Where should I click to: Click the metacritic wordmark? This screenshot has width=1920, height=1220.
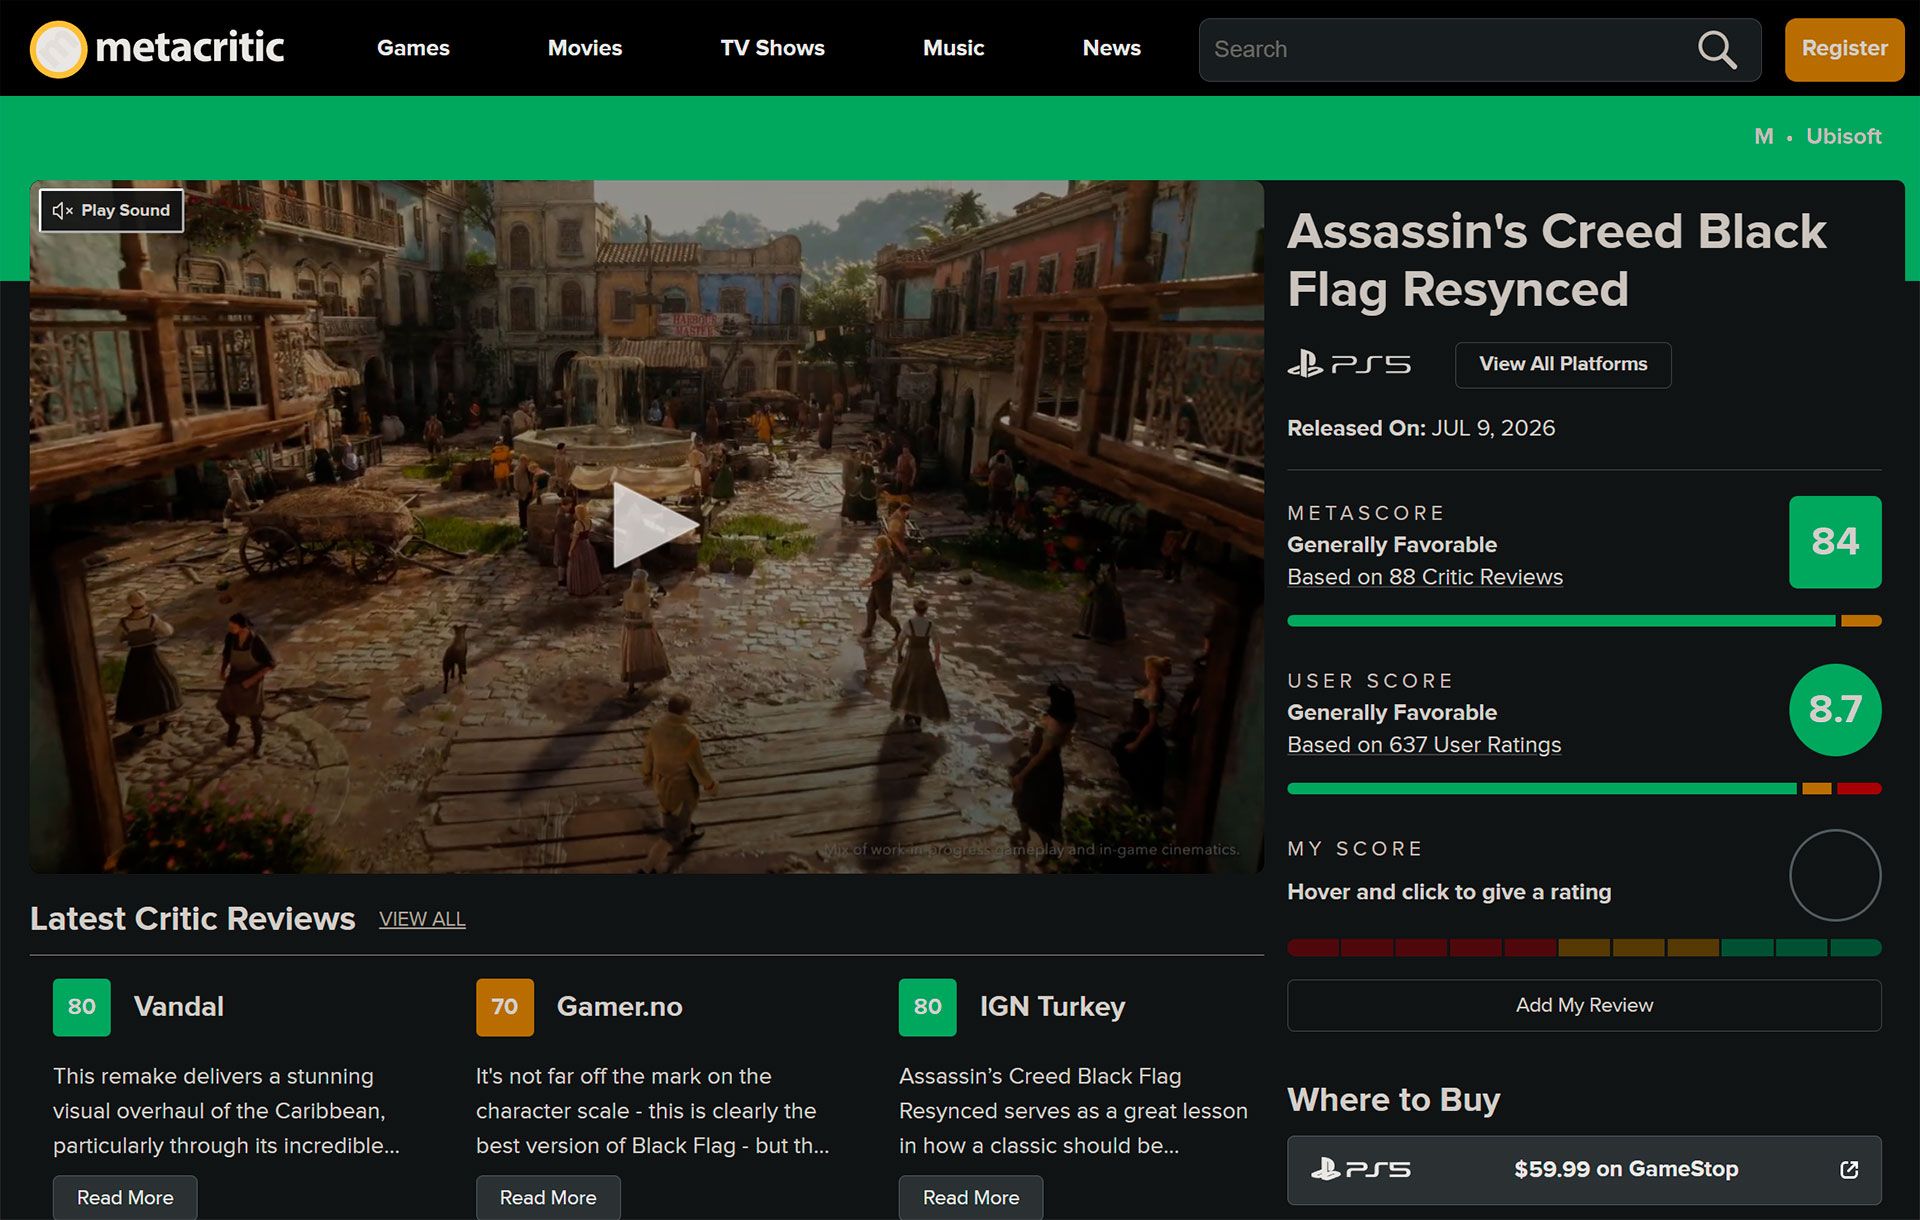[x=190, y=48]
